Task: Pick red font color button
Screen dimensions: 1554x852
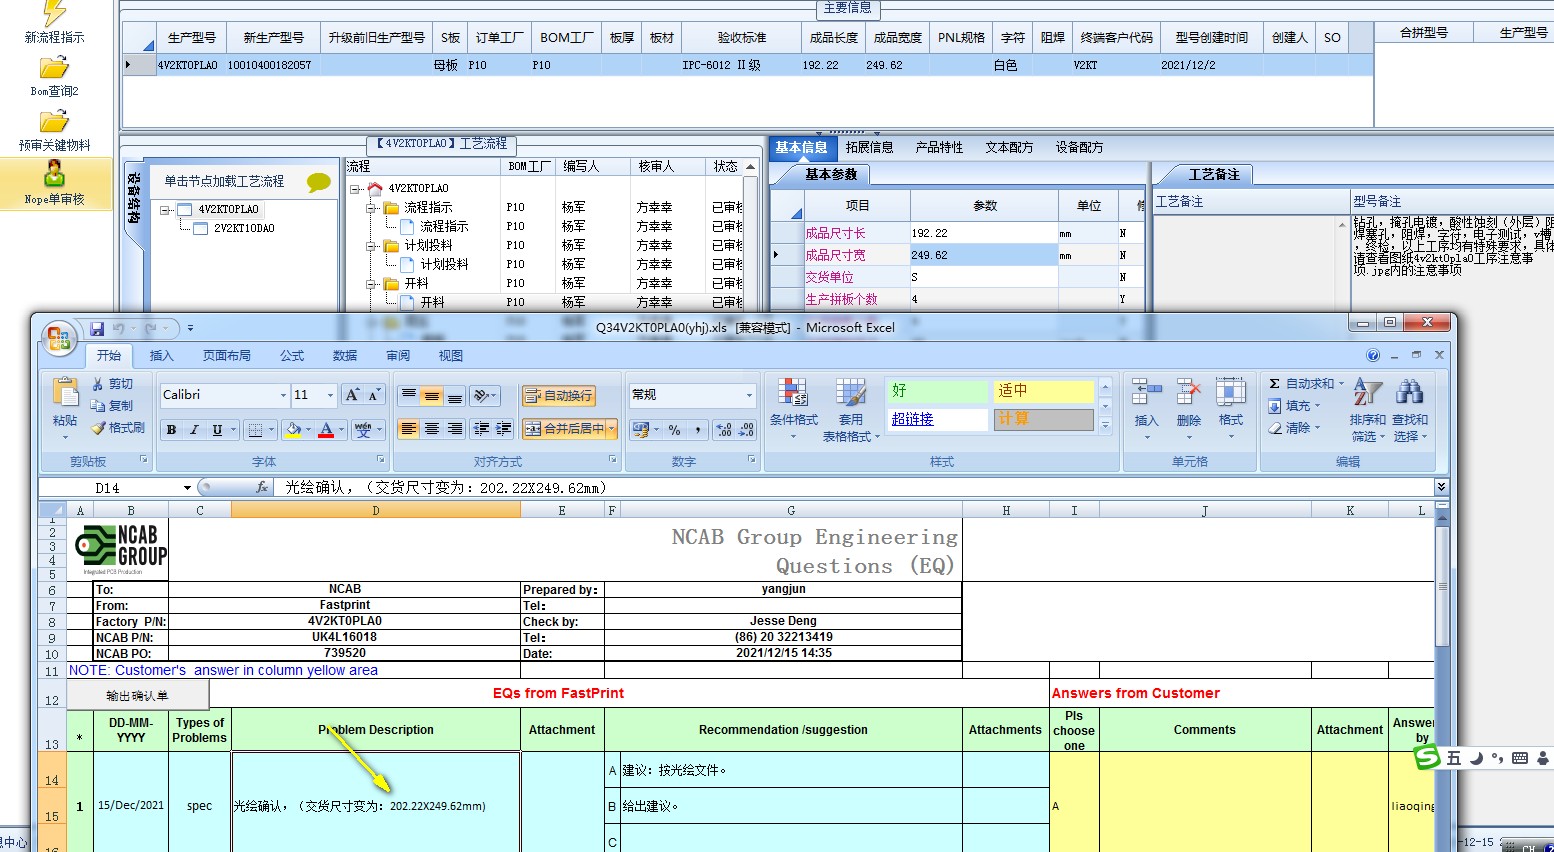Action: [x=326, y=430]
